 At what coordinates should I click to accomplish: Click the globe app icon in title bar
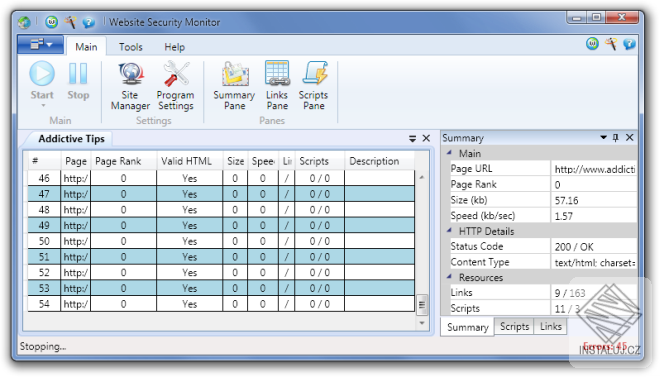click(x=24, y=22)
